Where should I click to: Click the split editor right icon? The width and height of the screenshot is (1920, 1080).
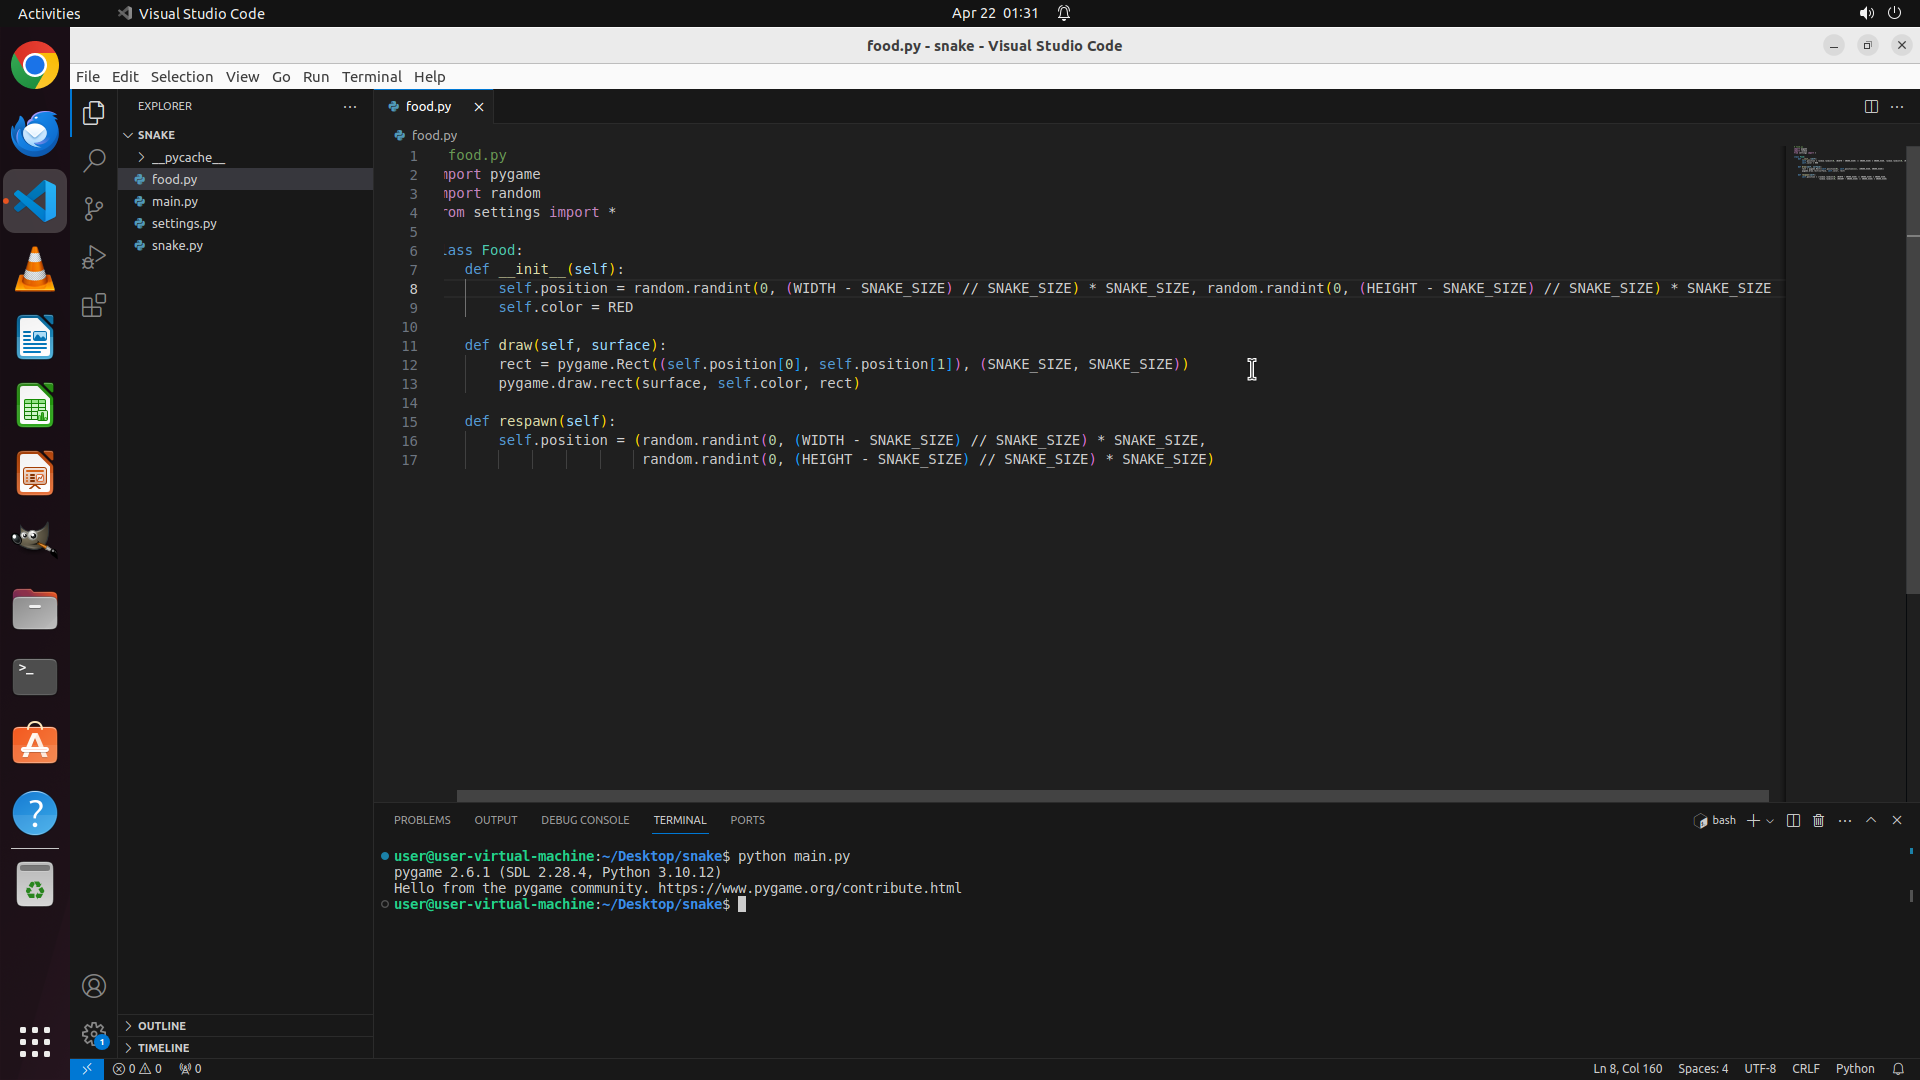pos(1871,106)
